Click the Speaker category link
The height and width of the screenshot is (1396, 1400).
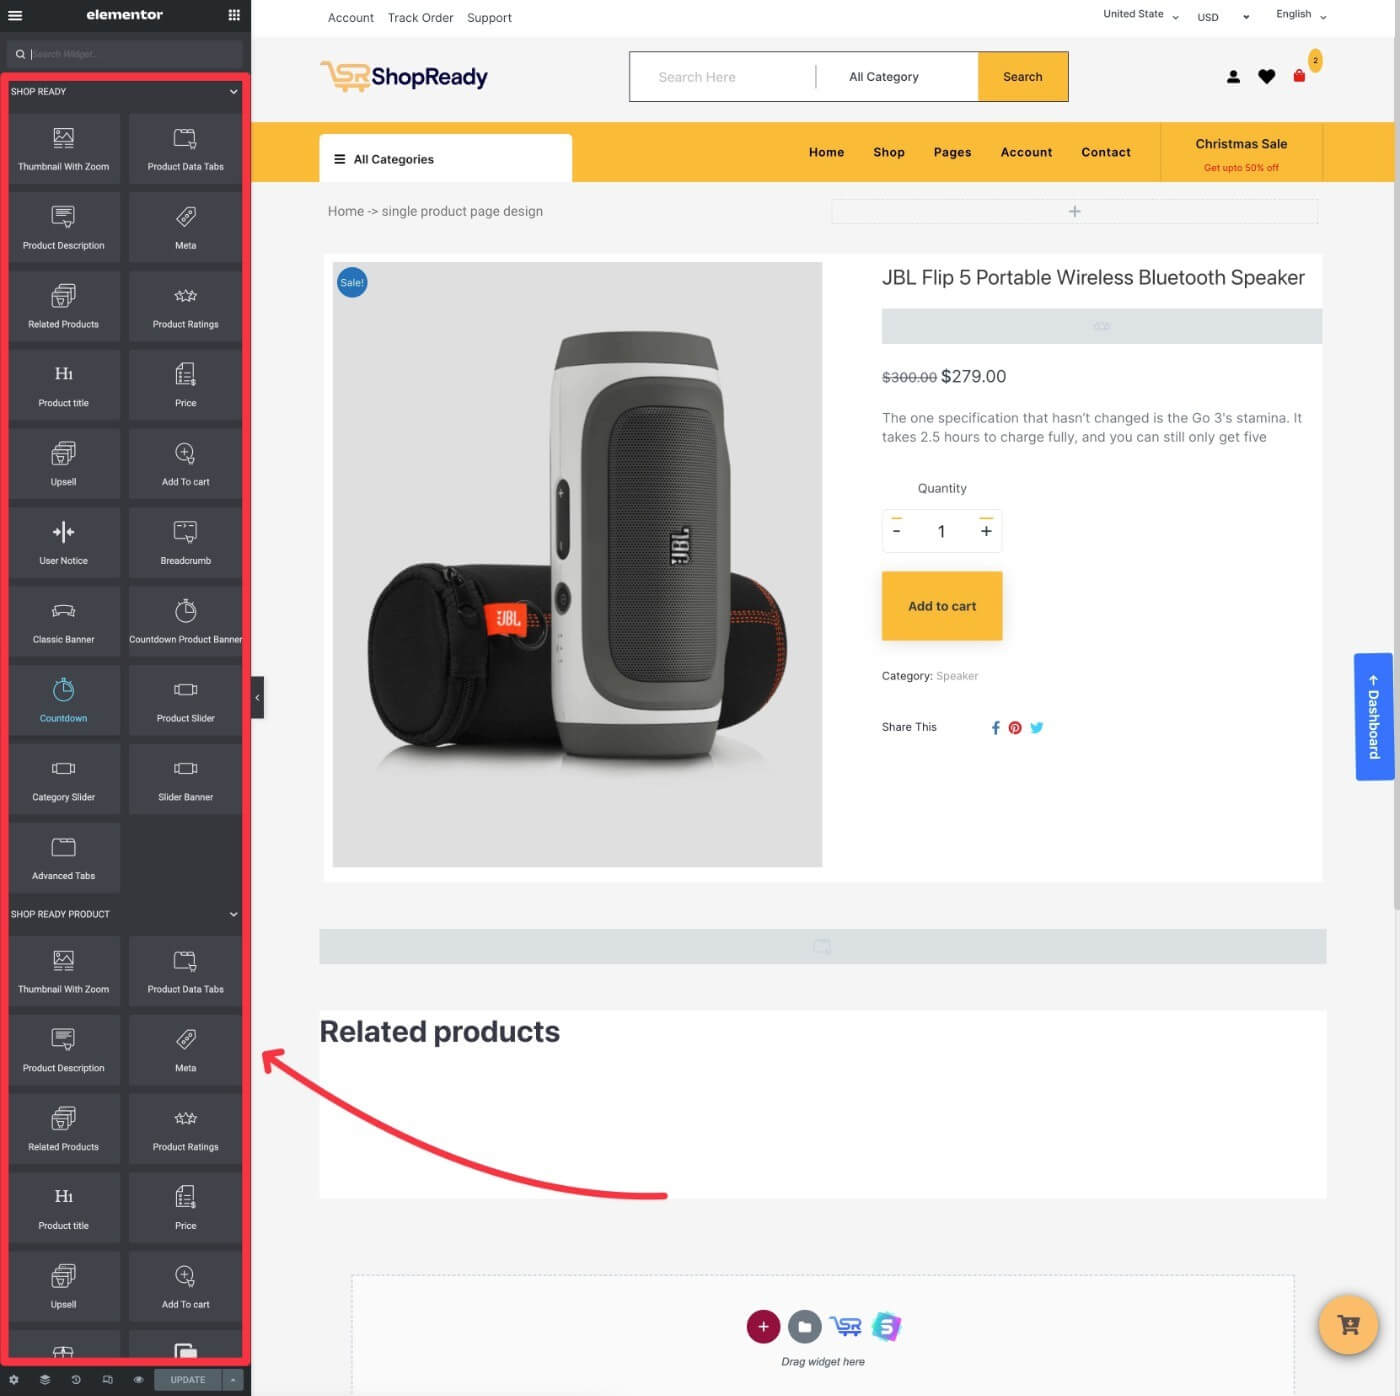click(x=957, y=677)
